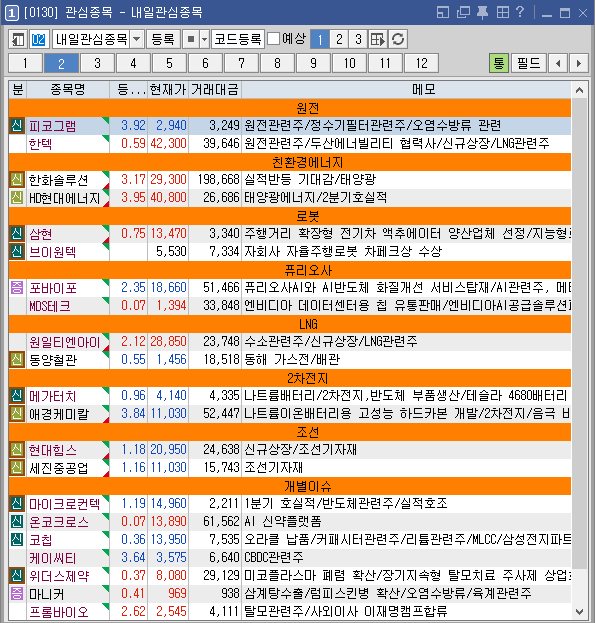Select the 프롬바이오 stock name
595x623 pixels.
[59, 611]
